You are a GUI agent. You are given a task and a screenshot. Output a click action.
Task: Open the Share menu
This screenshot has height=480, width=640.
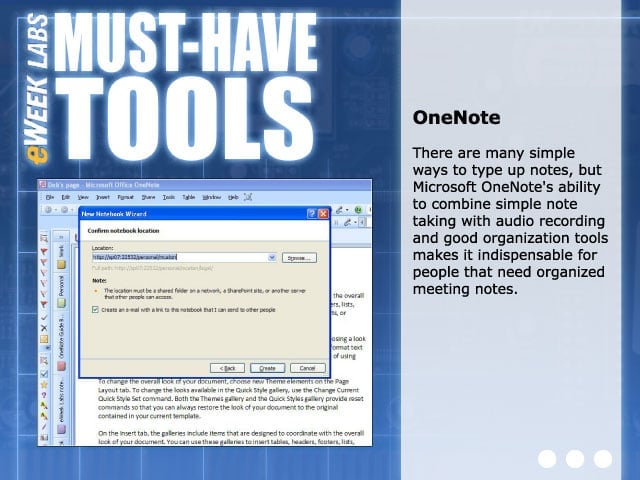[x=148, y=197]
